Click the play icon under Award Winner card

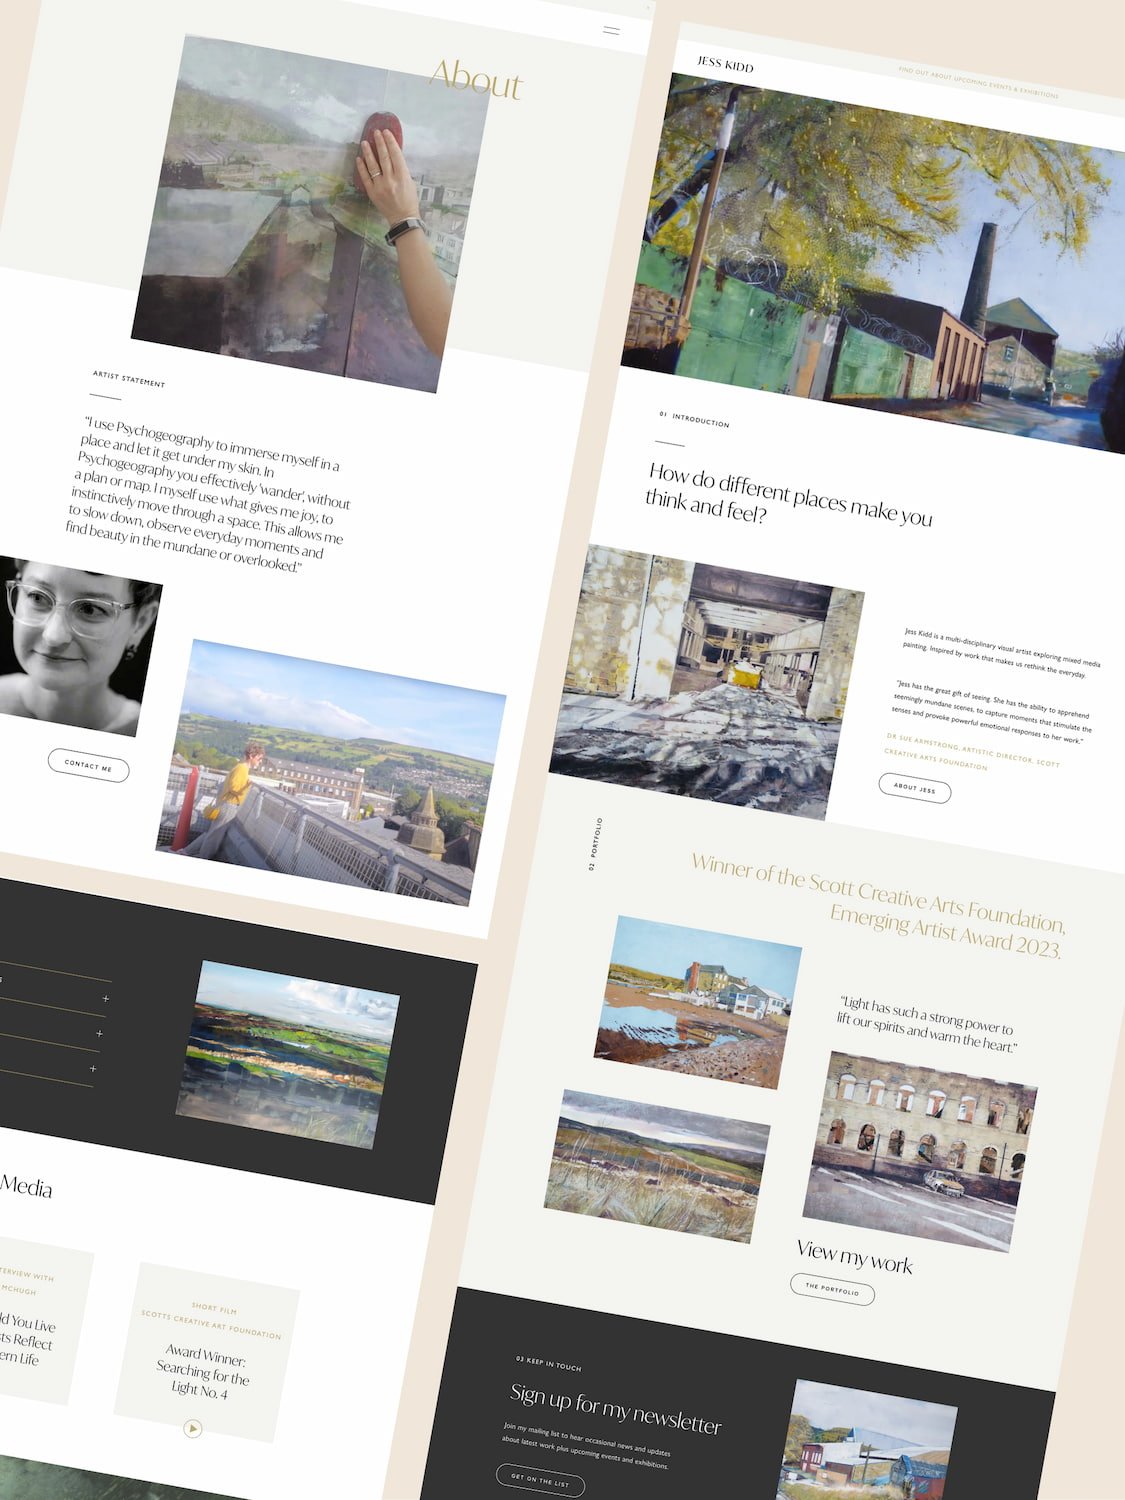[x=193, y=1429]
